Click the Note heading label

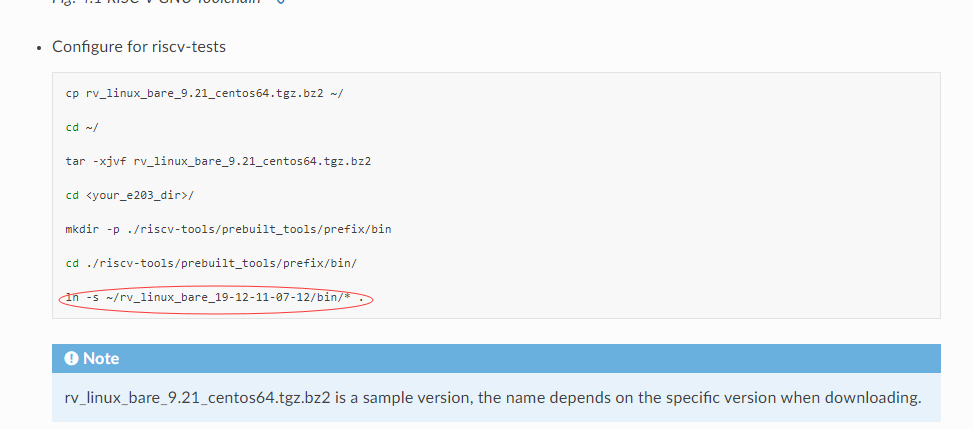(x=101, y=358)
